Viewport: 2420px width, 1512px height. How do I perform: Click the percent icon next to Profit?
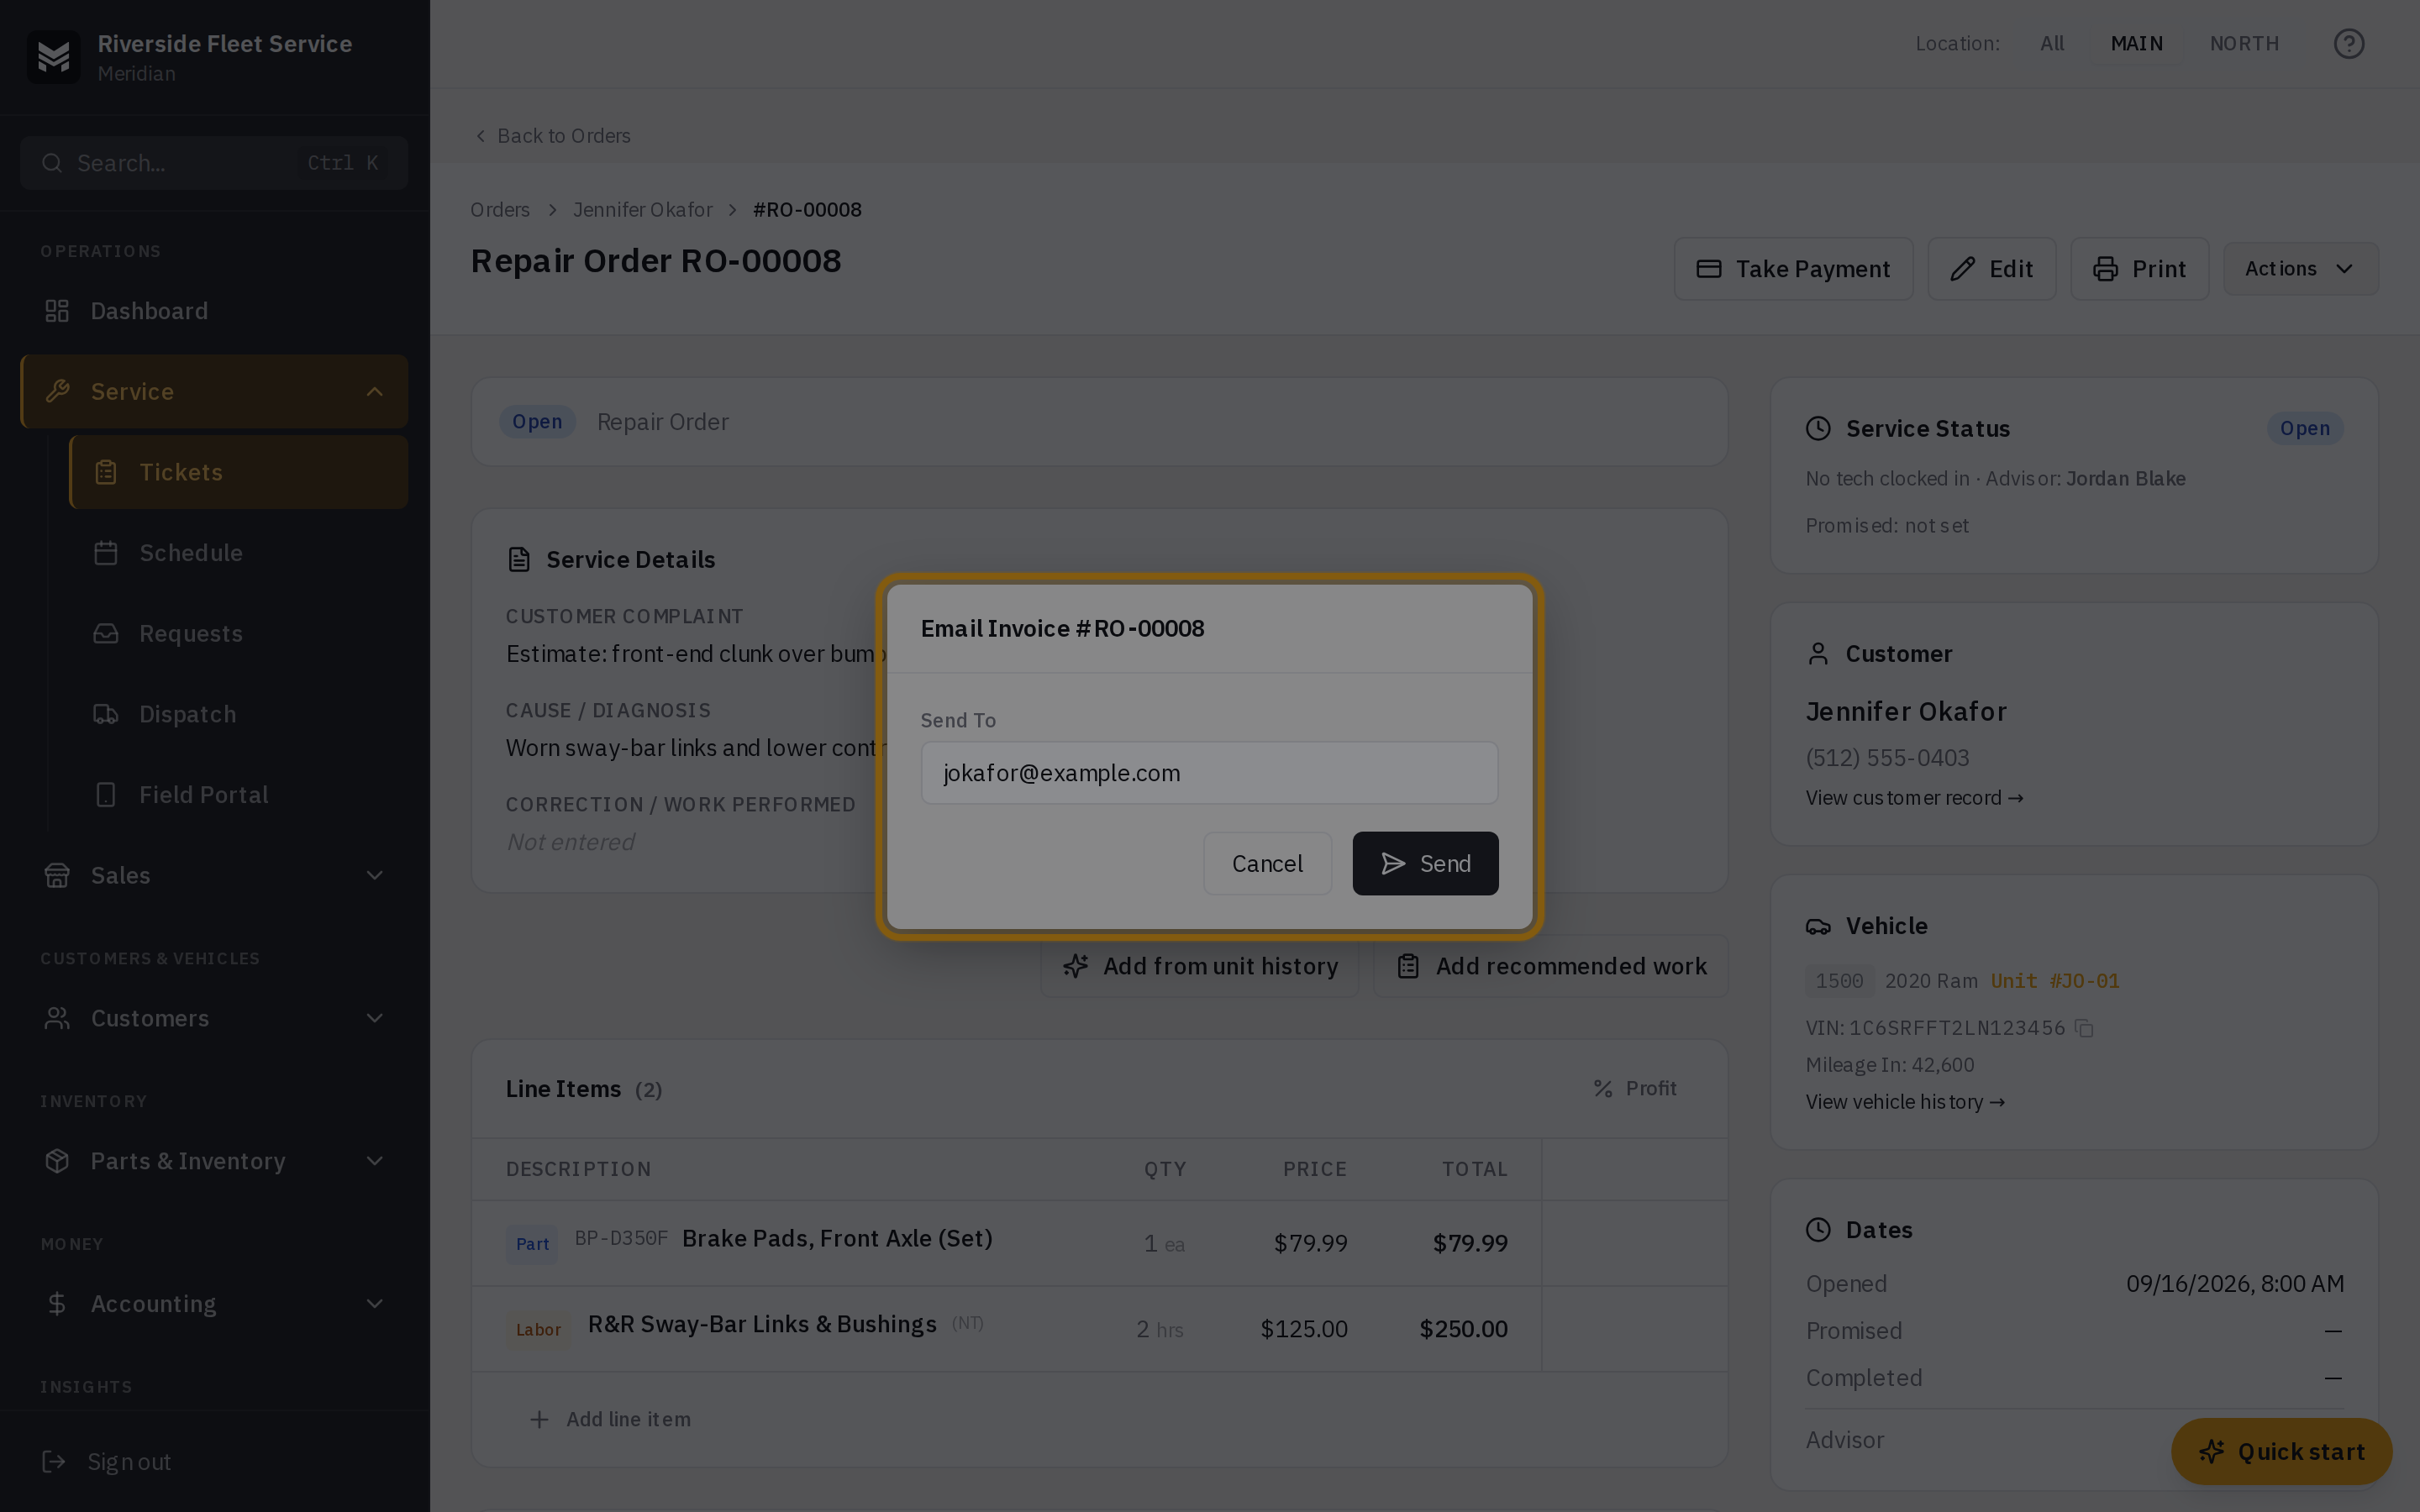tap(1603, 1089)
